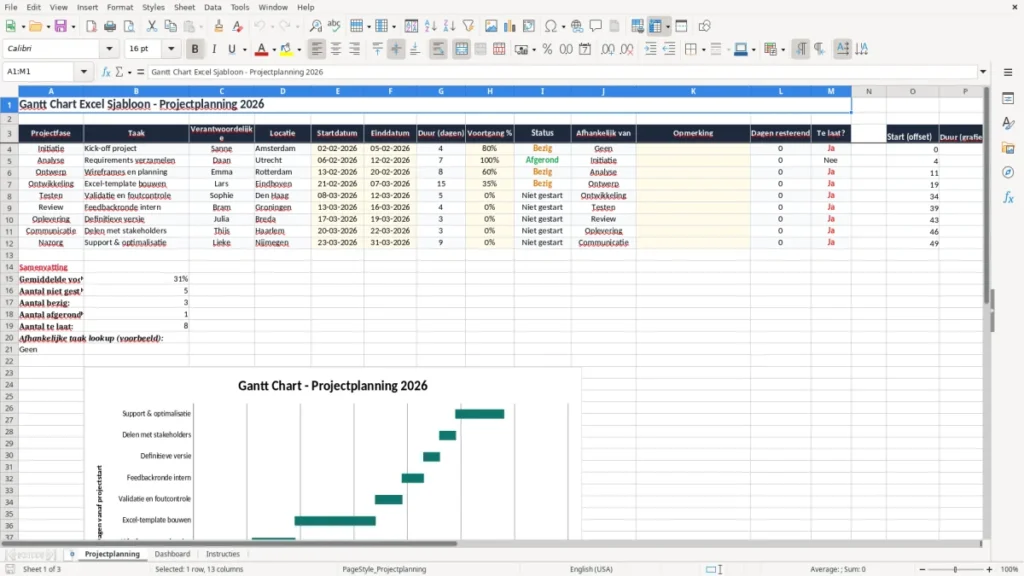
Task: Toggle Center Horizontally alignment
Action: pyautogui.click(x=336, y=49)
